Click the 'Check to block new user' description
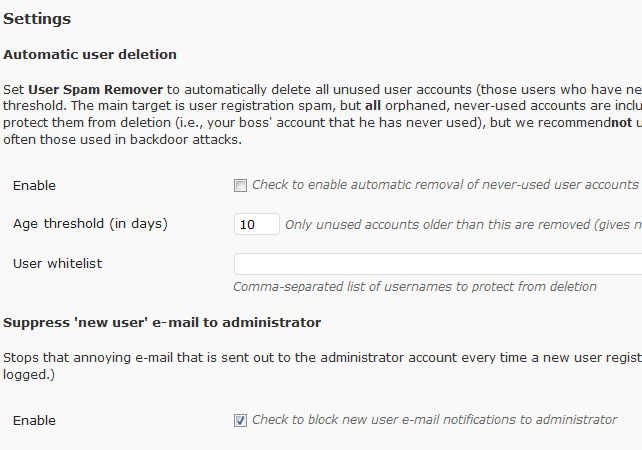Screen dimensions: 642x450 [435, 420]
